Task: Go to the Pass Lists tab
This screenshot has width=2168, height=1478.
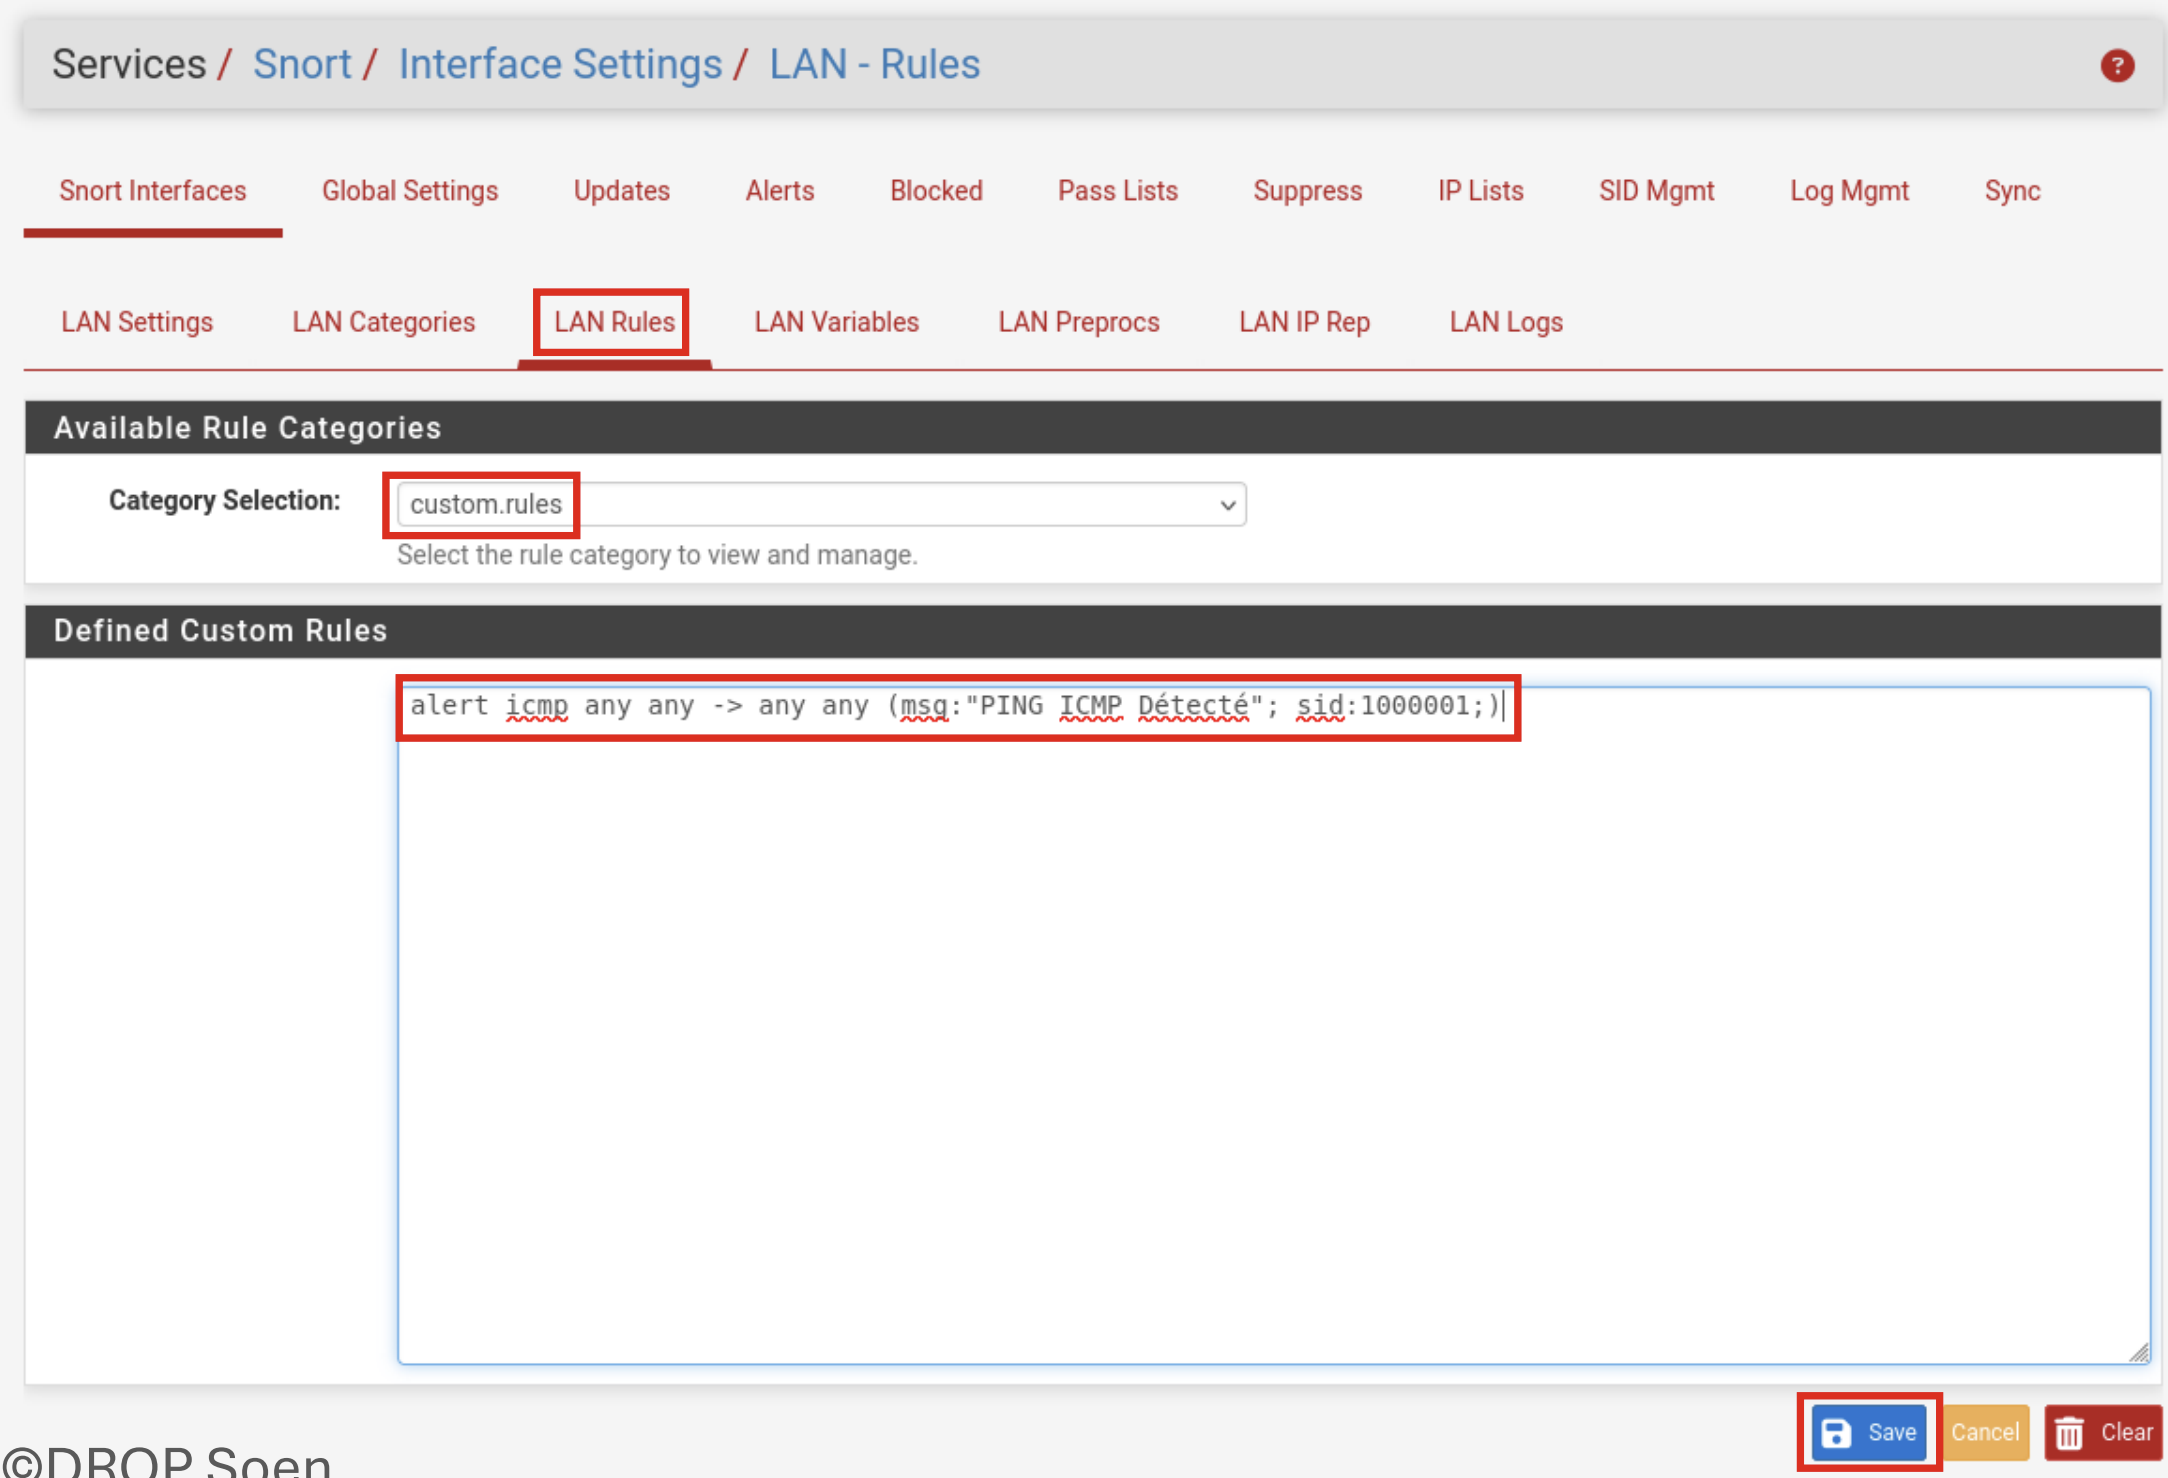Action: point(1117,191)
